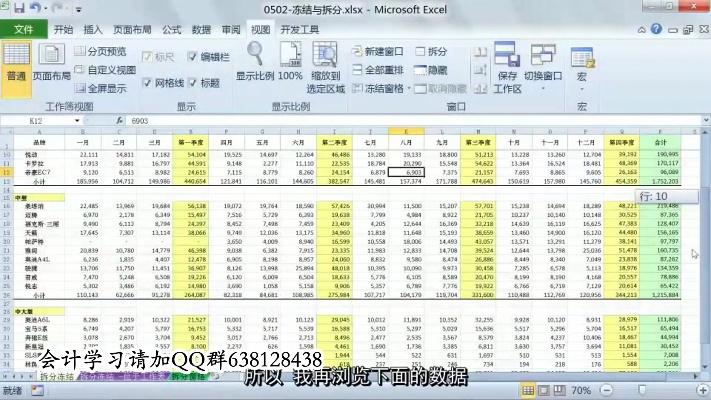Image resolution: width=711 pixels, height=400 pixels.
Task: Open Excel help question mark icon
Action: [x=656, y=29]
